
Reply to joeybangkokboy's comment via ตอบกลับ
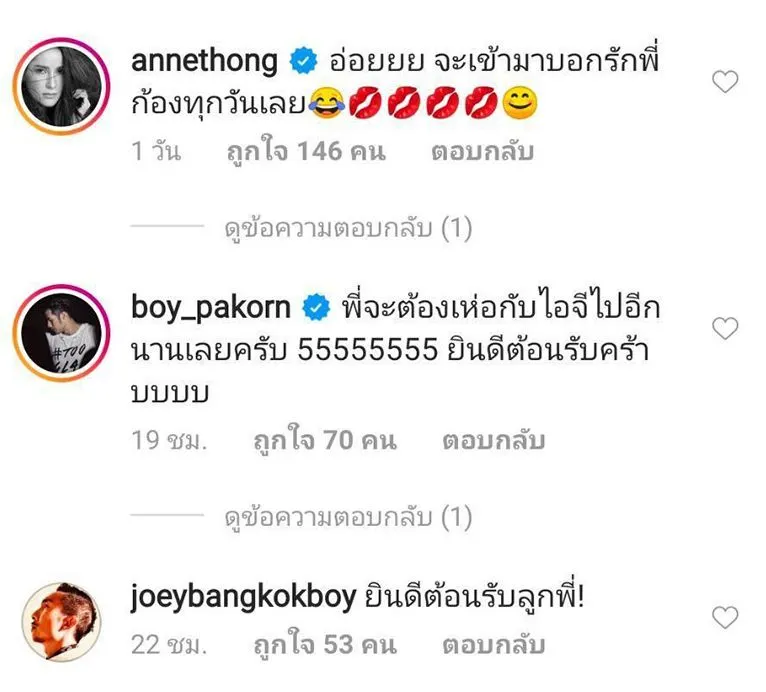pyautogui.click(x=493, y=645)
